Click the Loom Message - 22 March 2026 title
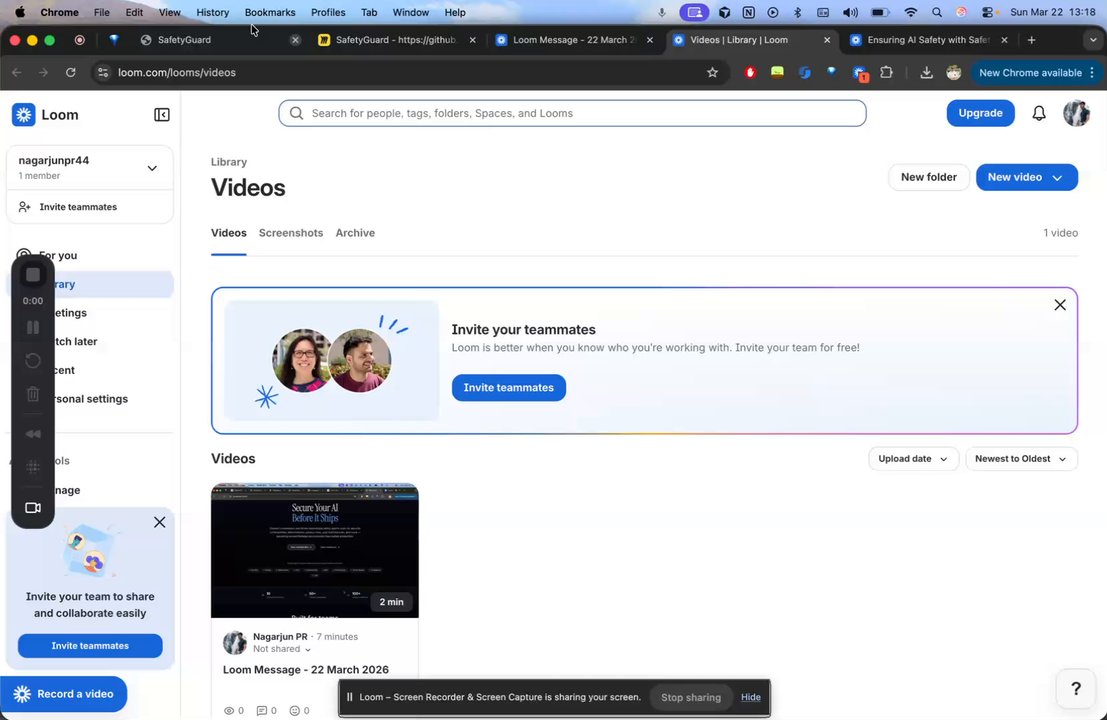This screenshot has height=720, width=1107. tap(306, 670)
